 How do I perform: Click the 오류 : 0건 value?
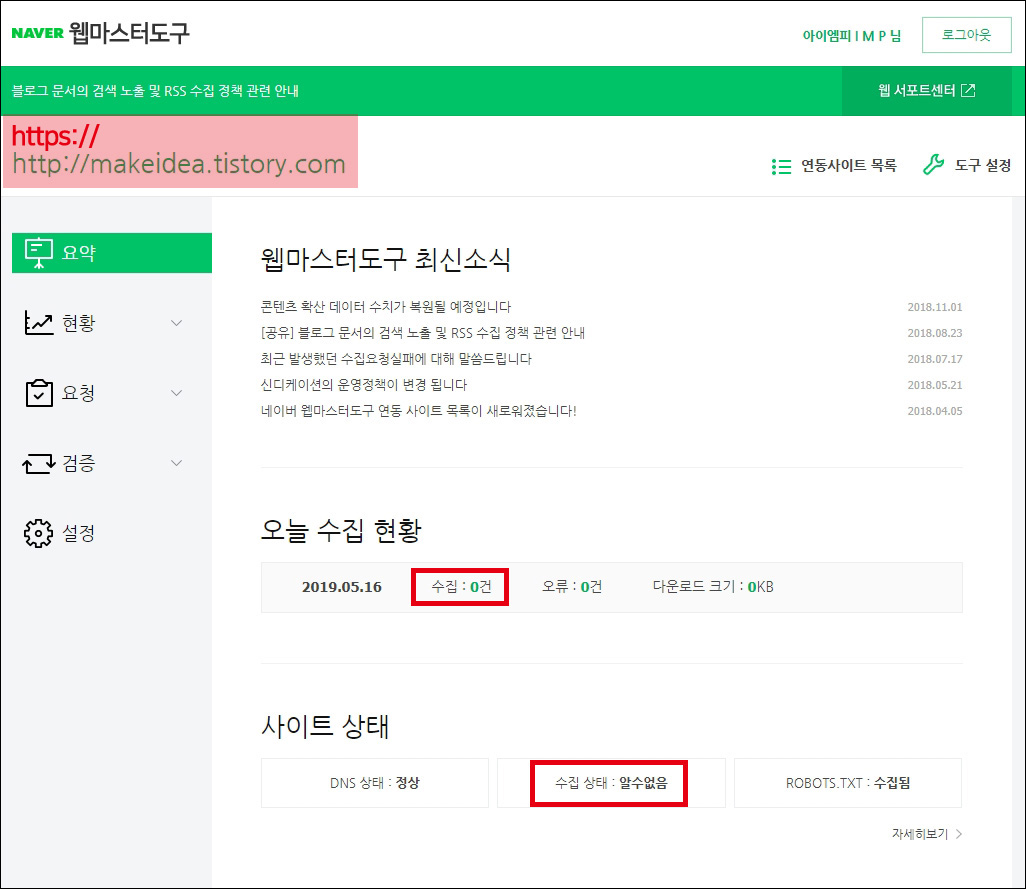(571, 587)
